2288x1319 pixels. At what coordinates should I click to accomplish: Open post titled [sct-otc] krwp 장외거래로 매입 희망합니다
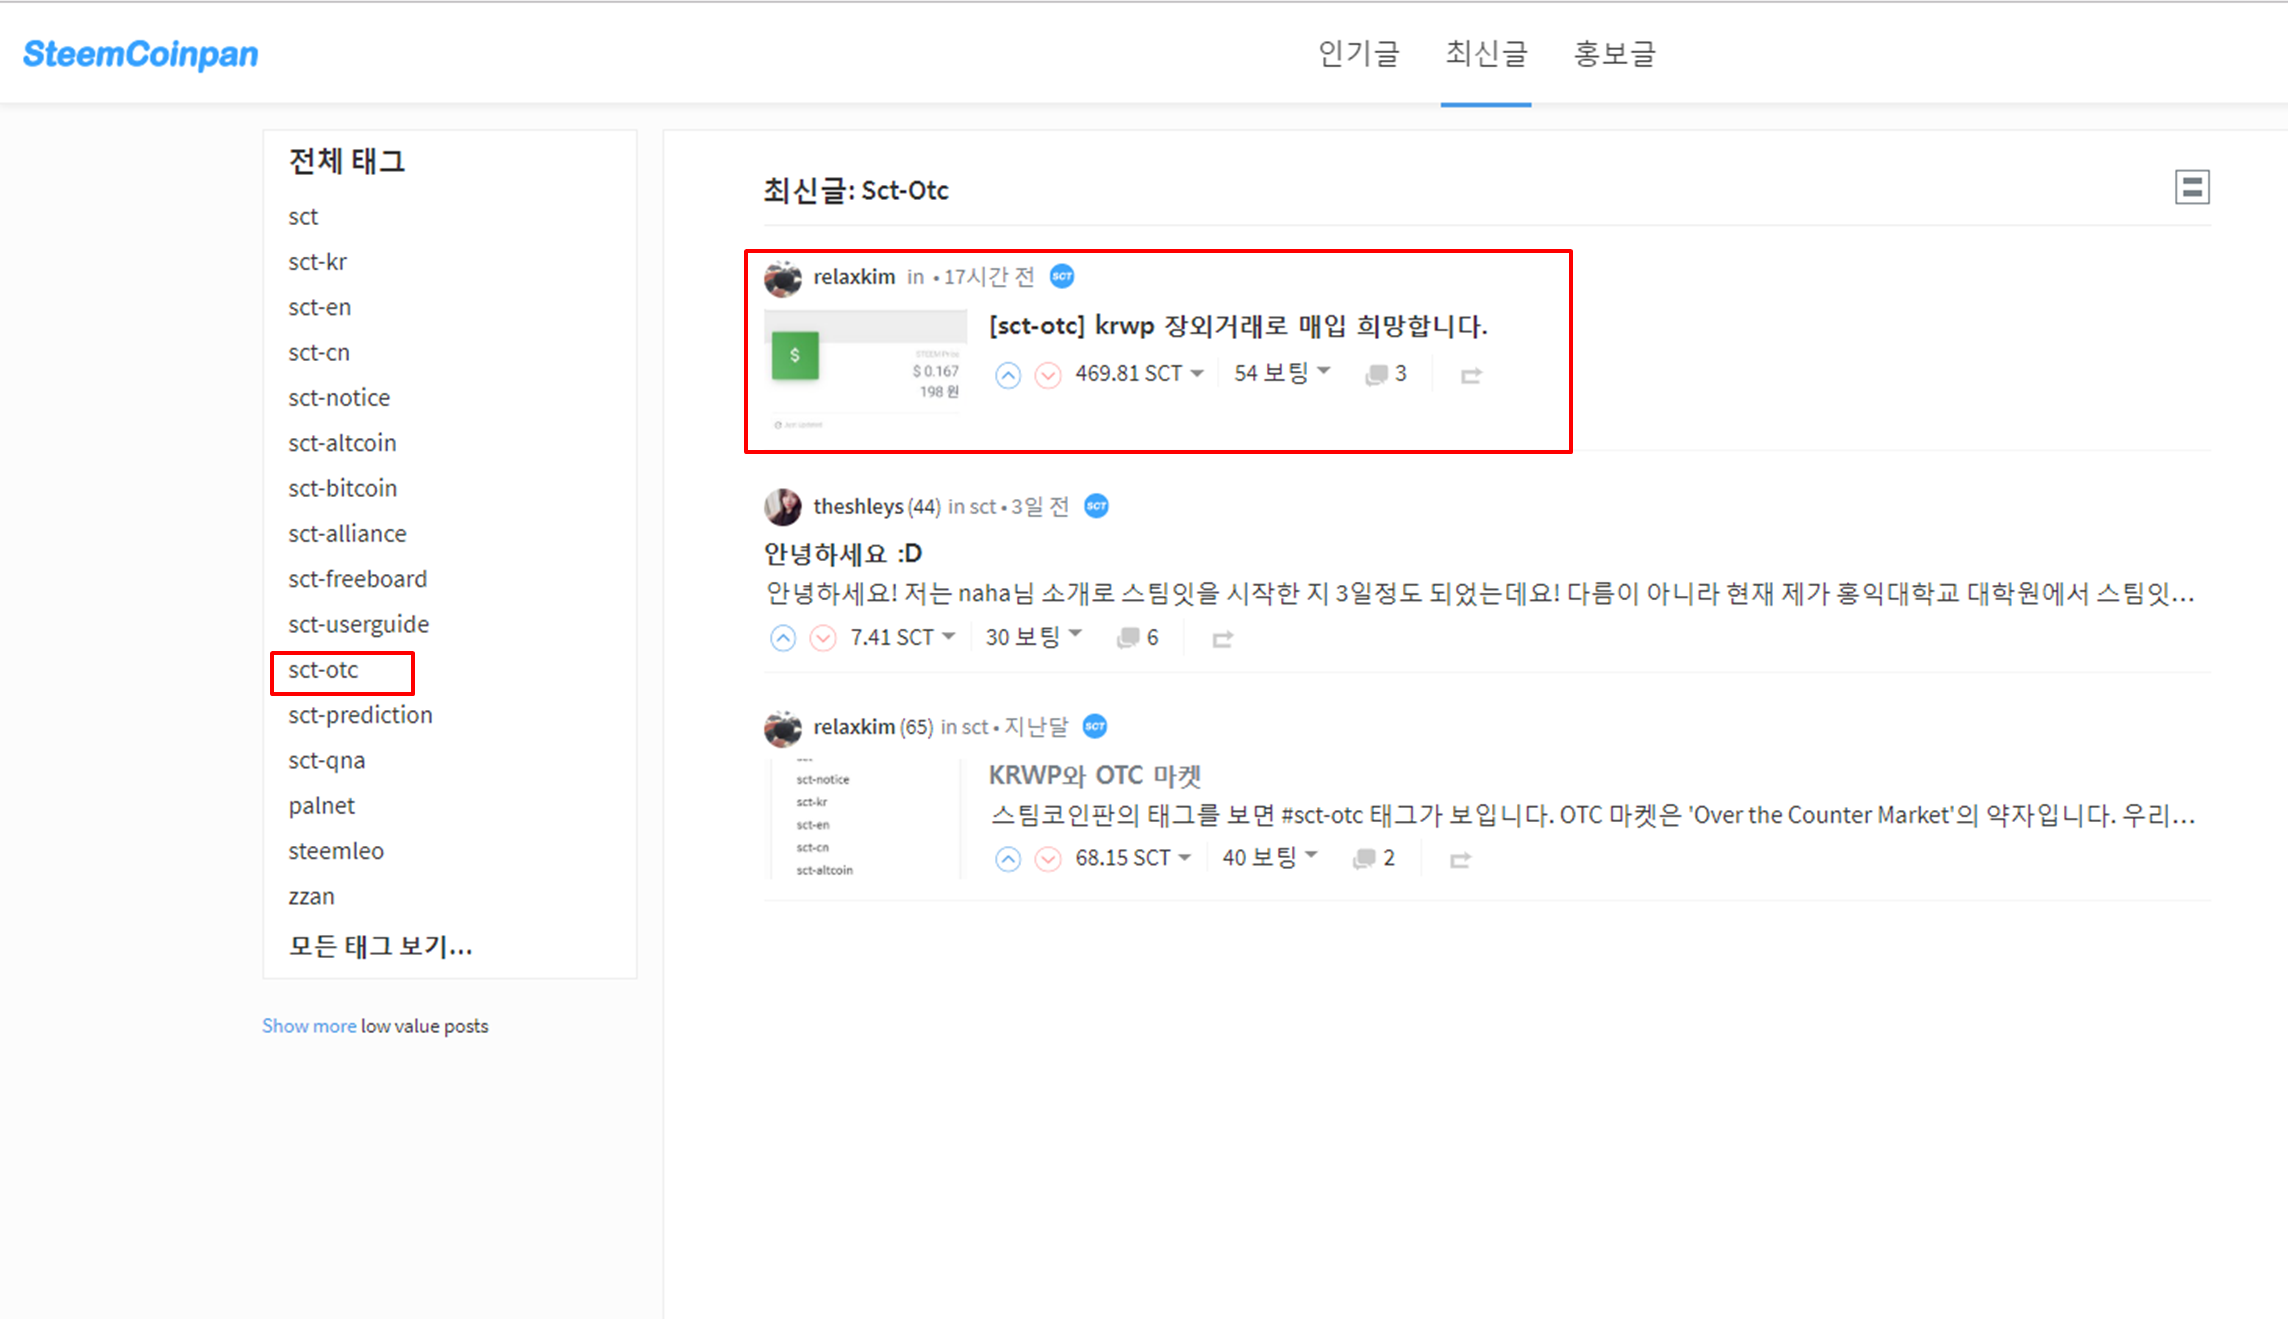1238,326
